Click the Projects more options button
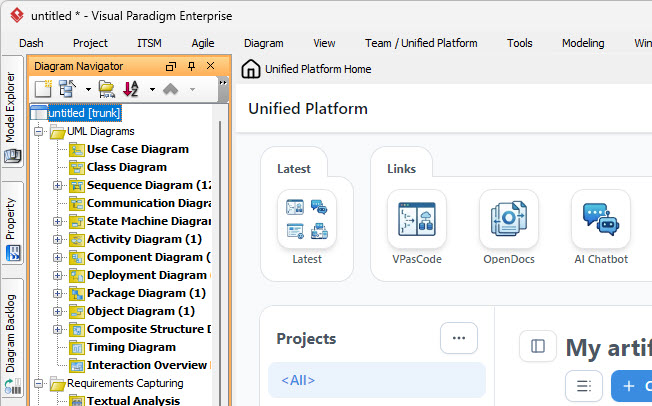This screenshot has height=406, width=652. tap(459, 338)
